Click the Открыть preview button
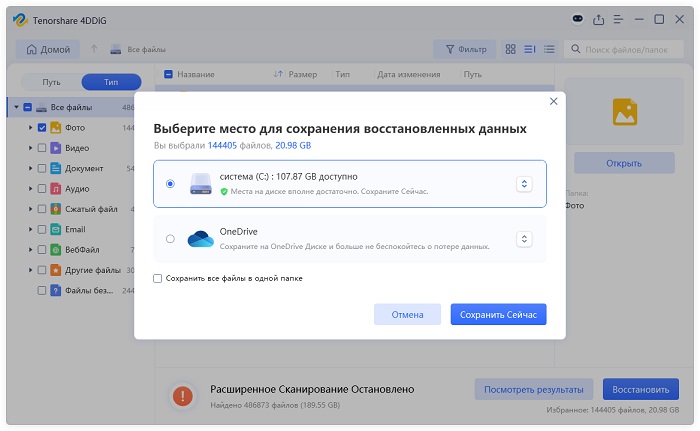 (x=624, y=163)
